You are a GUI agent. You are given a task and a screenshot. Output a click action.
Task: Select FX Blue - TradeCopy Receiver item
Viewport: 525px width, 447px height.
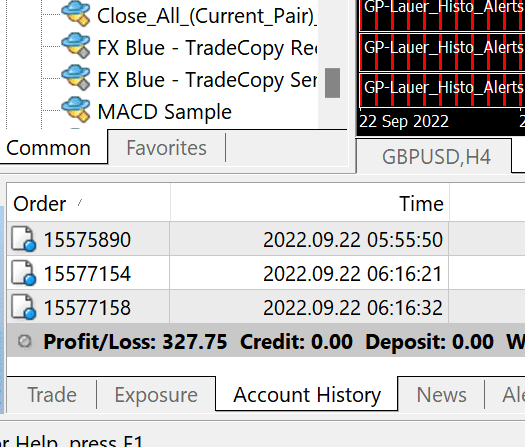coord(207,48)
